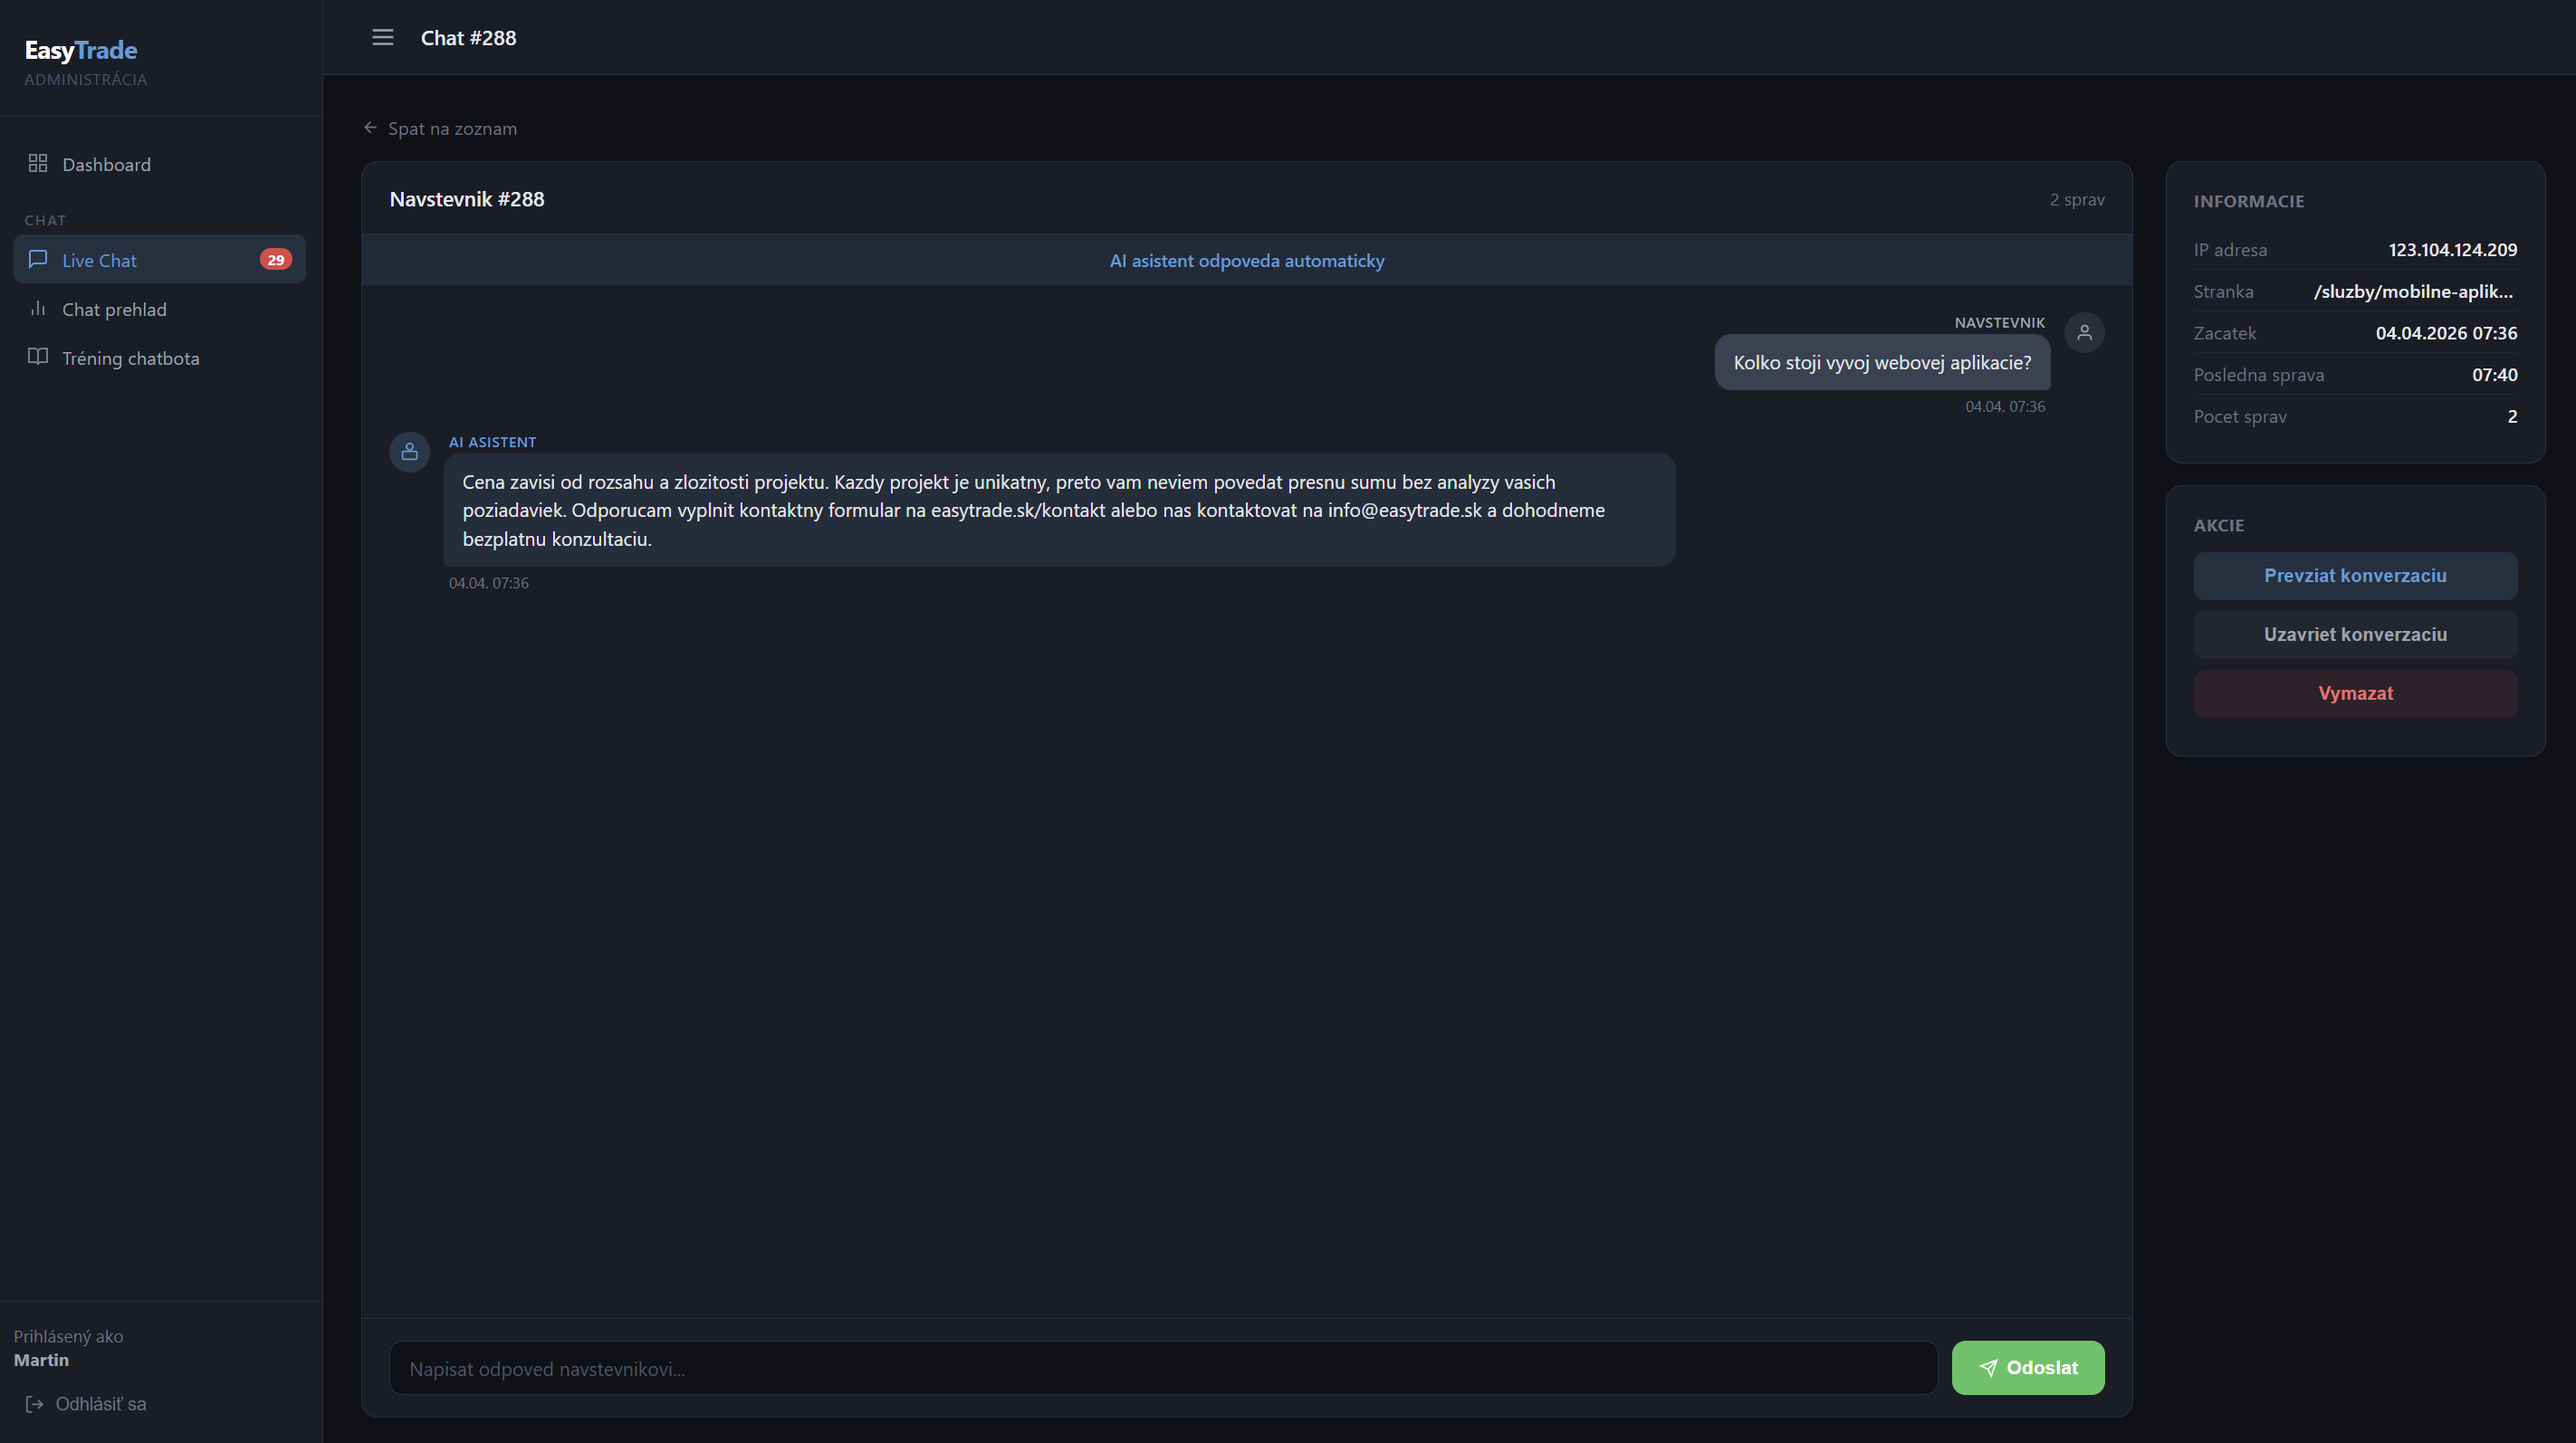The image size is (2576, 1443).
Task: Toggle the hamburger sidebar menu icon
Action: pos(382,38)
